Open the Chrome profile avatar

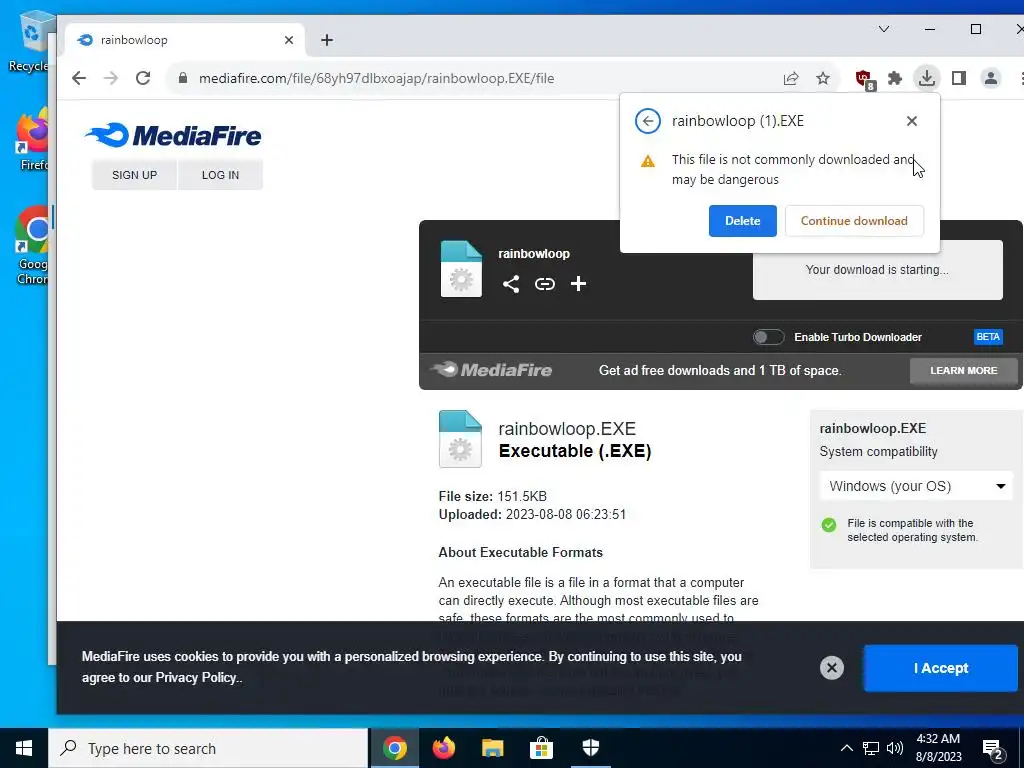point(991,78)
